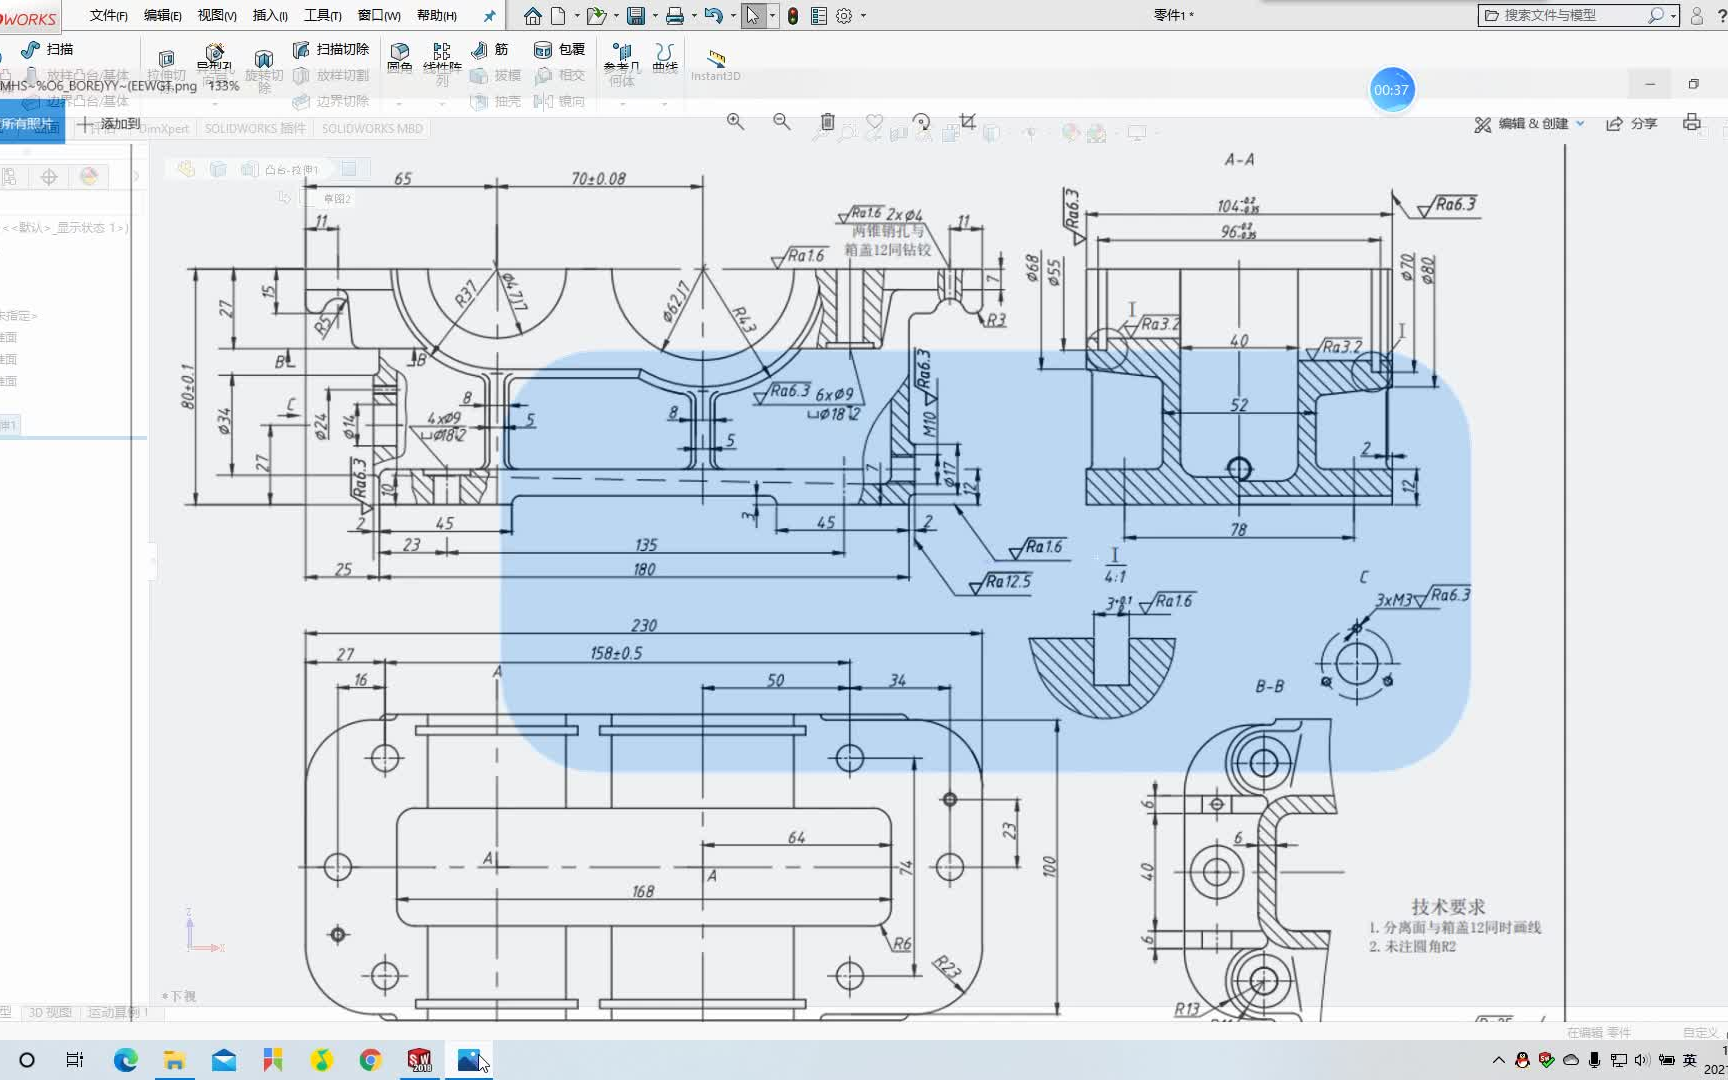Save the part with the floppy icon
This screenshot has height=1080, width=1728.
636,16
